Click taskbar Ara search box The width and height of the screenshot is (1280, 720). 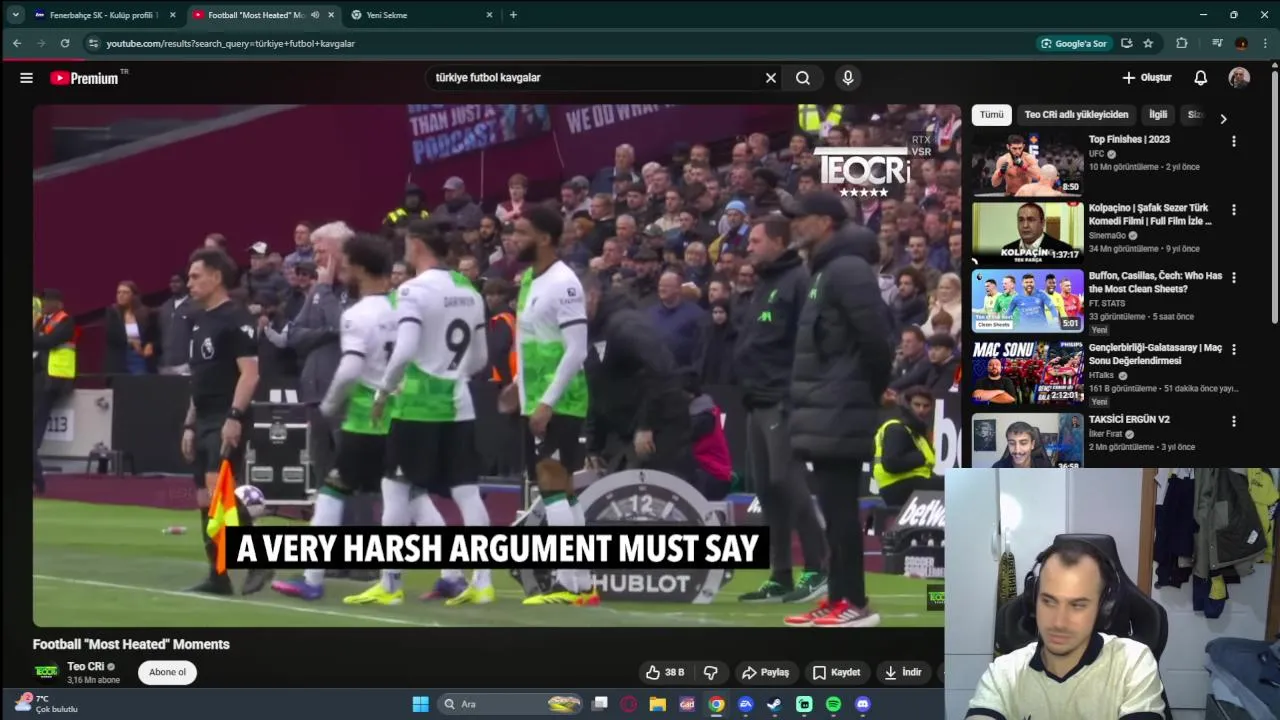coord(511,704)
